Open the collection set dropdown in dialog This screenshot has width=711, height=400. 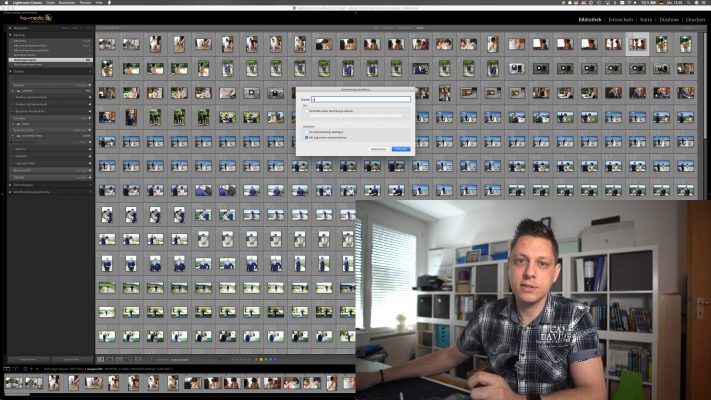(x=355, y=116)
